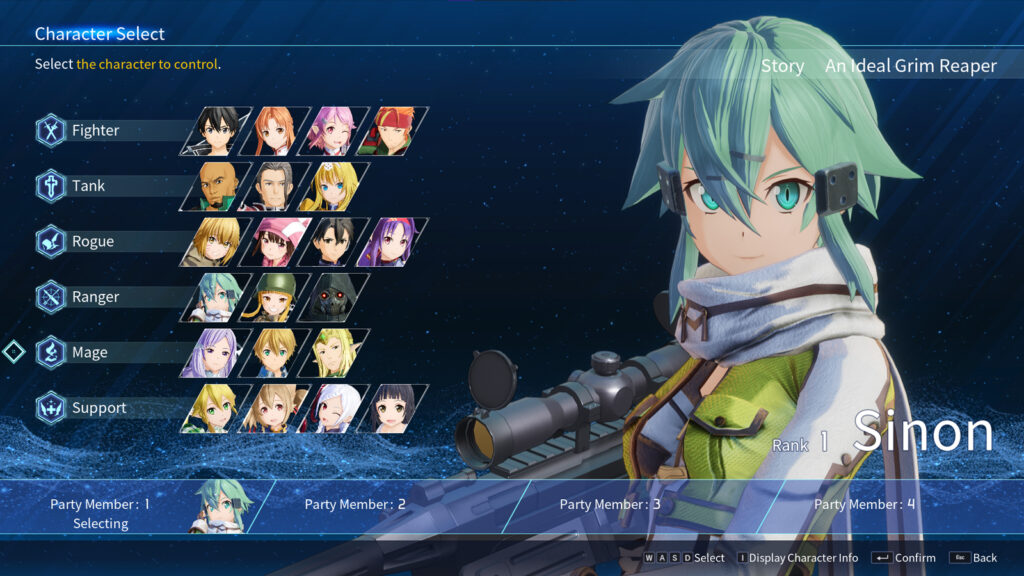Choose the red-bandana Fighter portrait
The width and height of the screenshot is (1024, 576).
392,131
